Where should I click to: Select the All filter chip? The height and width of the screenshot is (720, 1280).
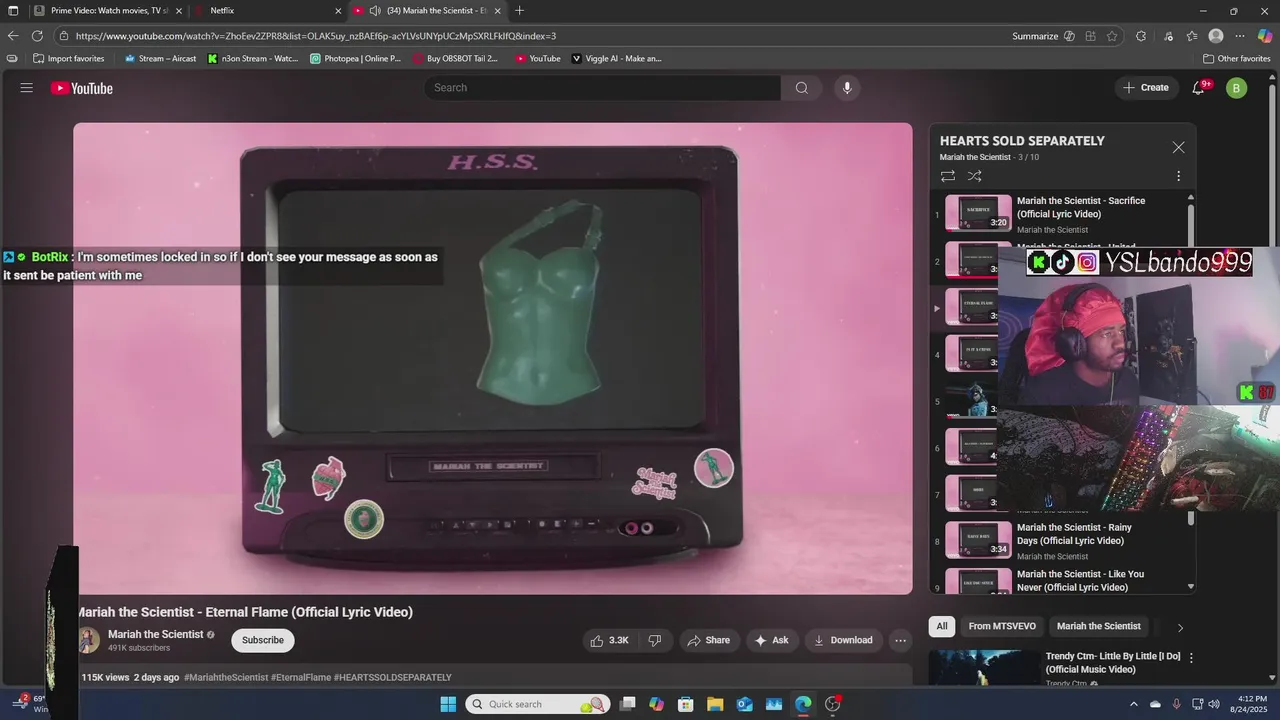tap(942, 626)
